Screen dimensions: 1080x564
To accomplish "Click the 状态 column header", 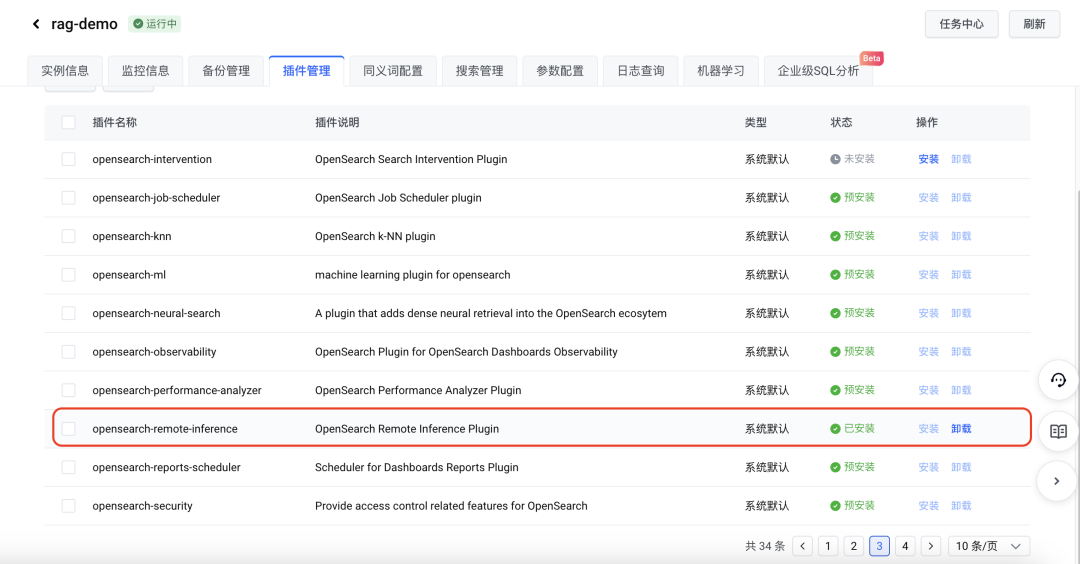I will 841,123.
